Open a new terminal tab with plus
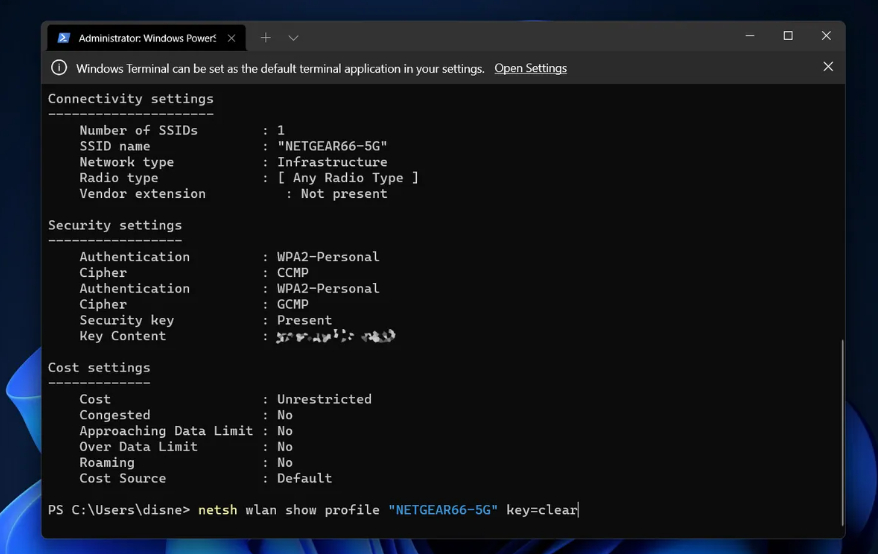 tap(266, 38)
